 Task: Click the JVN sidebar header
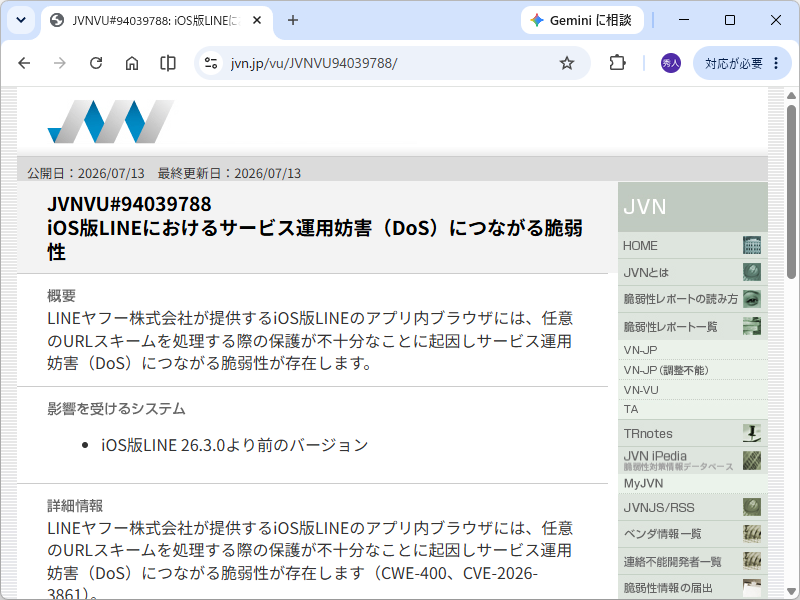click(692, 207)
